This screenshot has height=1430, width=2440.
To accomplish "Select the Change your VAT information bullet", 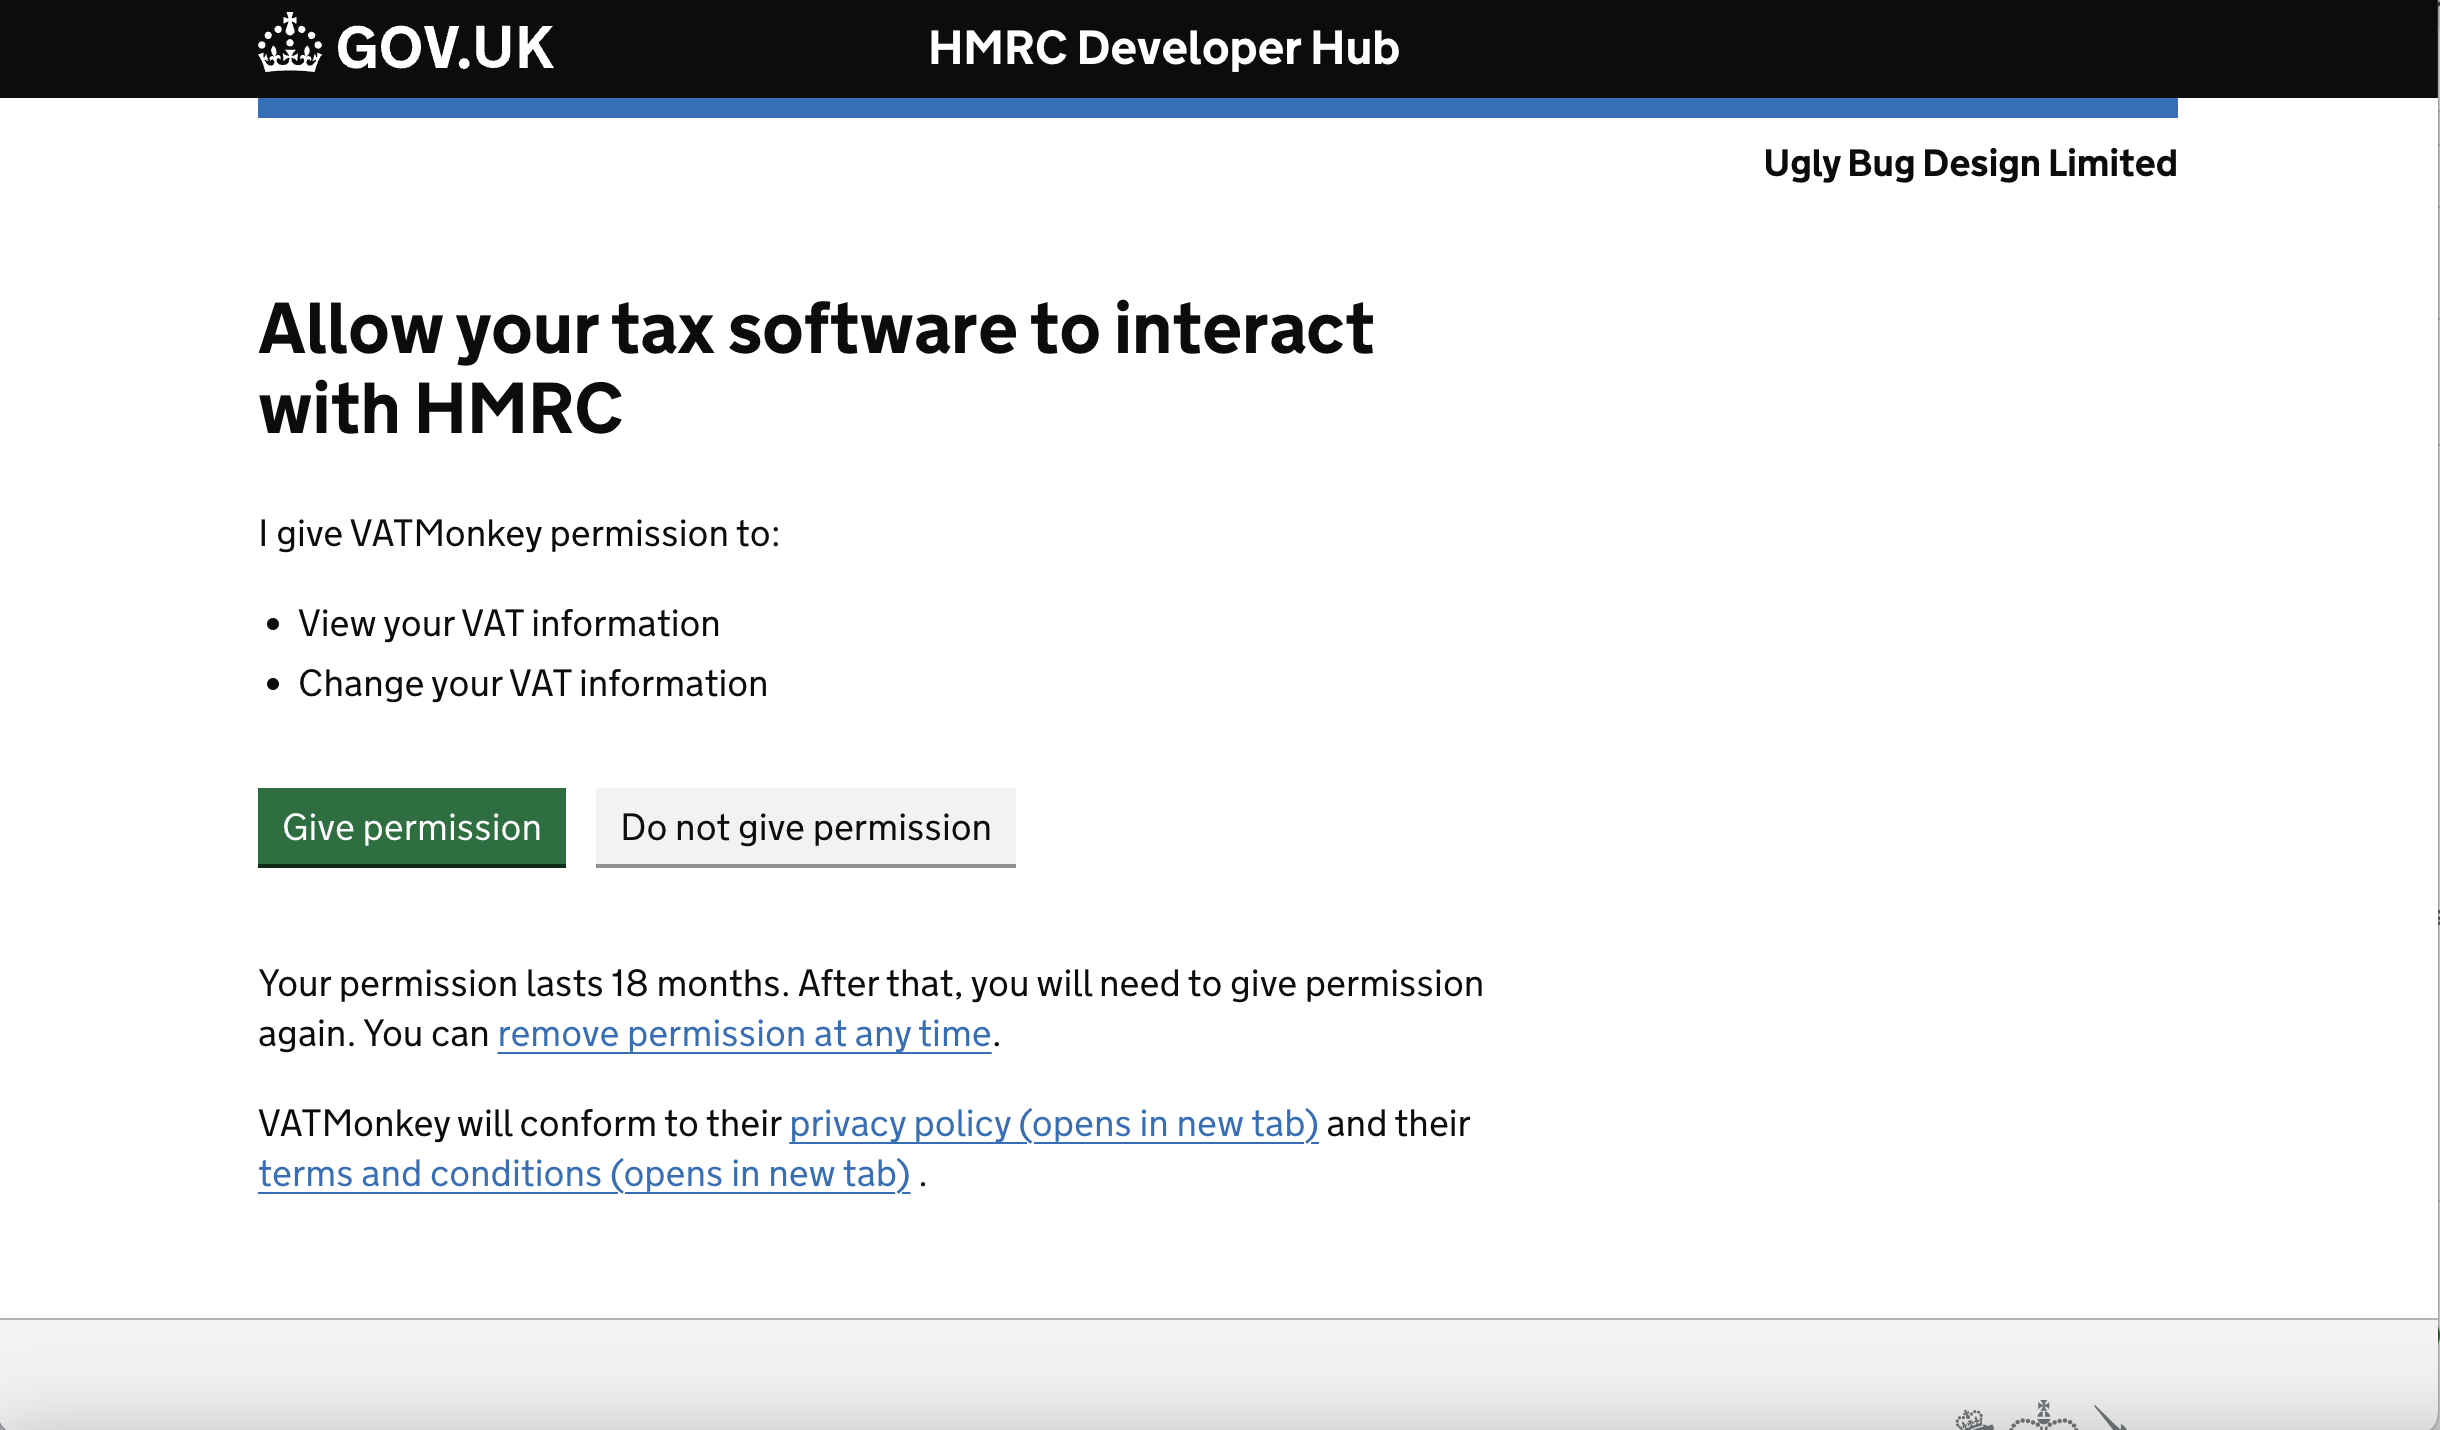I will (533, 683).
